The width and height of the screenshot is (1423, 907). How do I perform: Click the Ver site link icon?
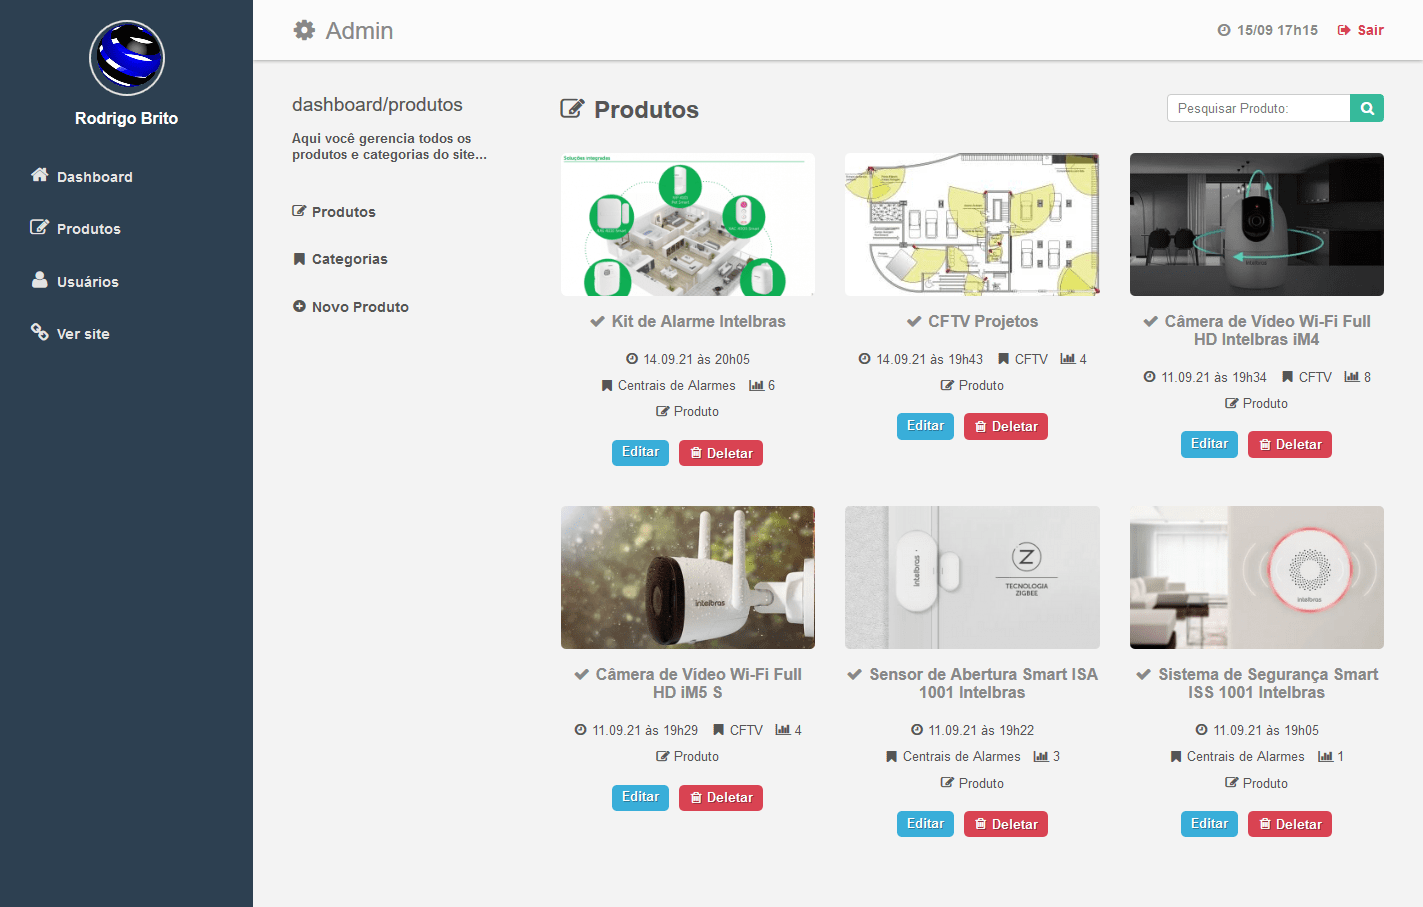[40, 332]
